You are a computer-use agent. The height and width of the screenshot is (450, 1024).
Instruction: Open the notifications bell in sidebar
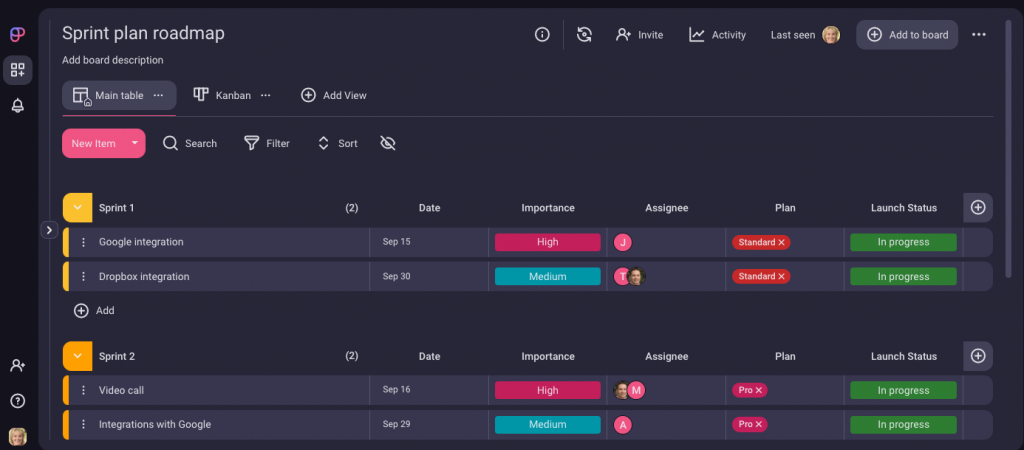tap(18, 106)
